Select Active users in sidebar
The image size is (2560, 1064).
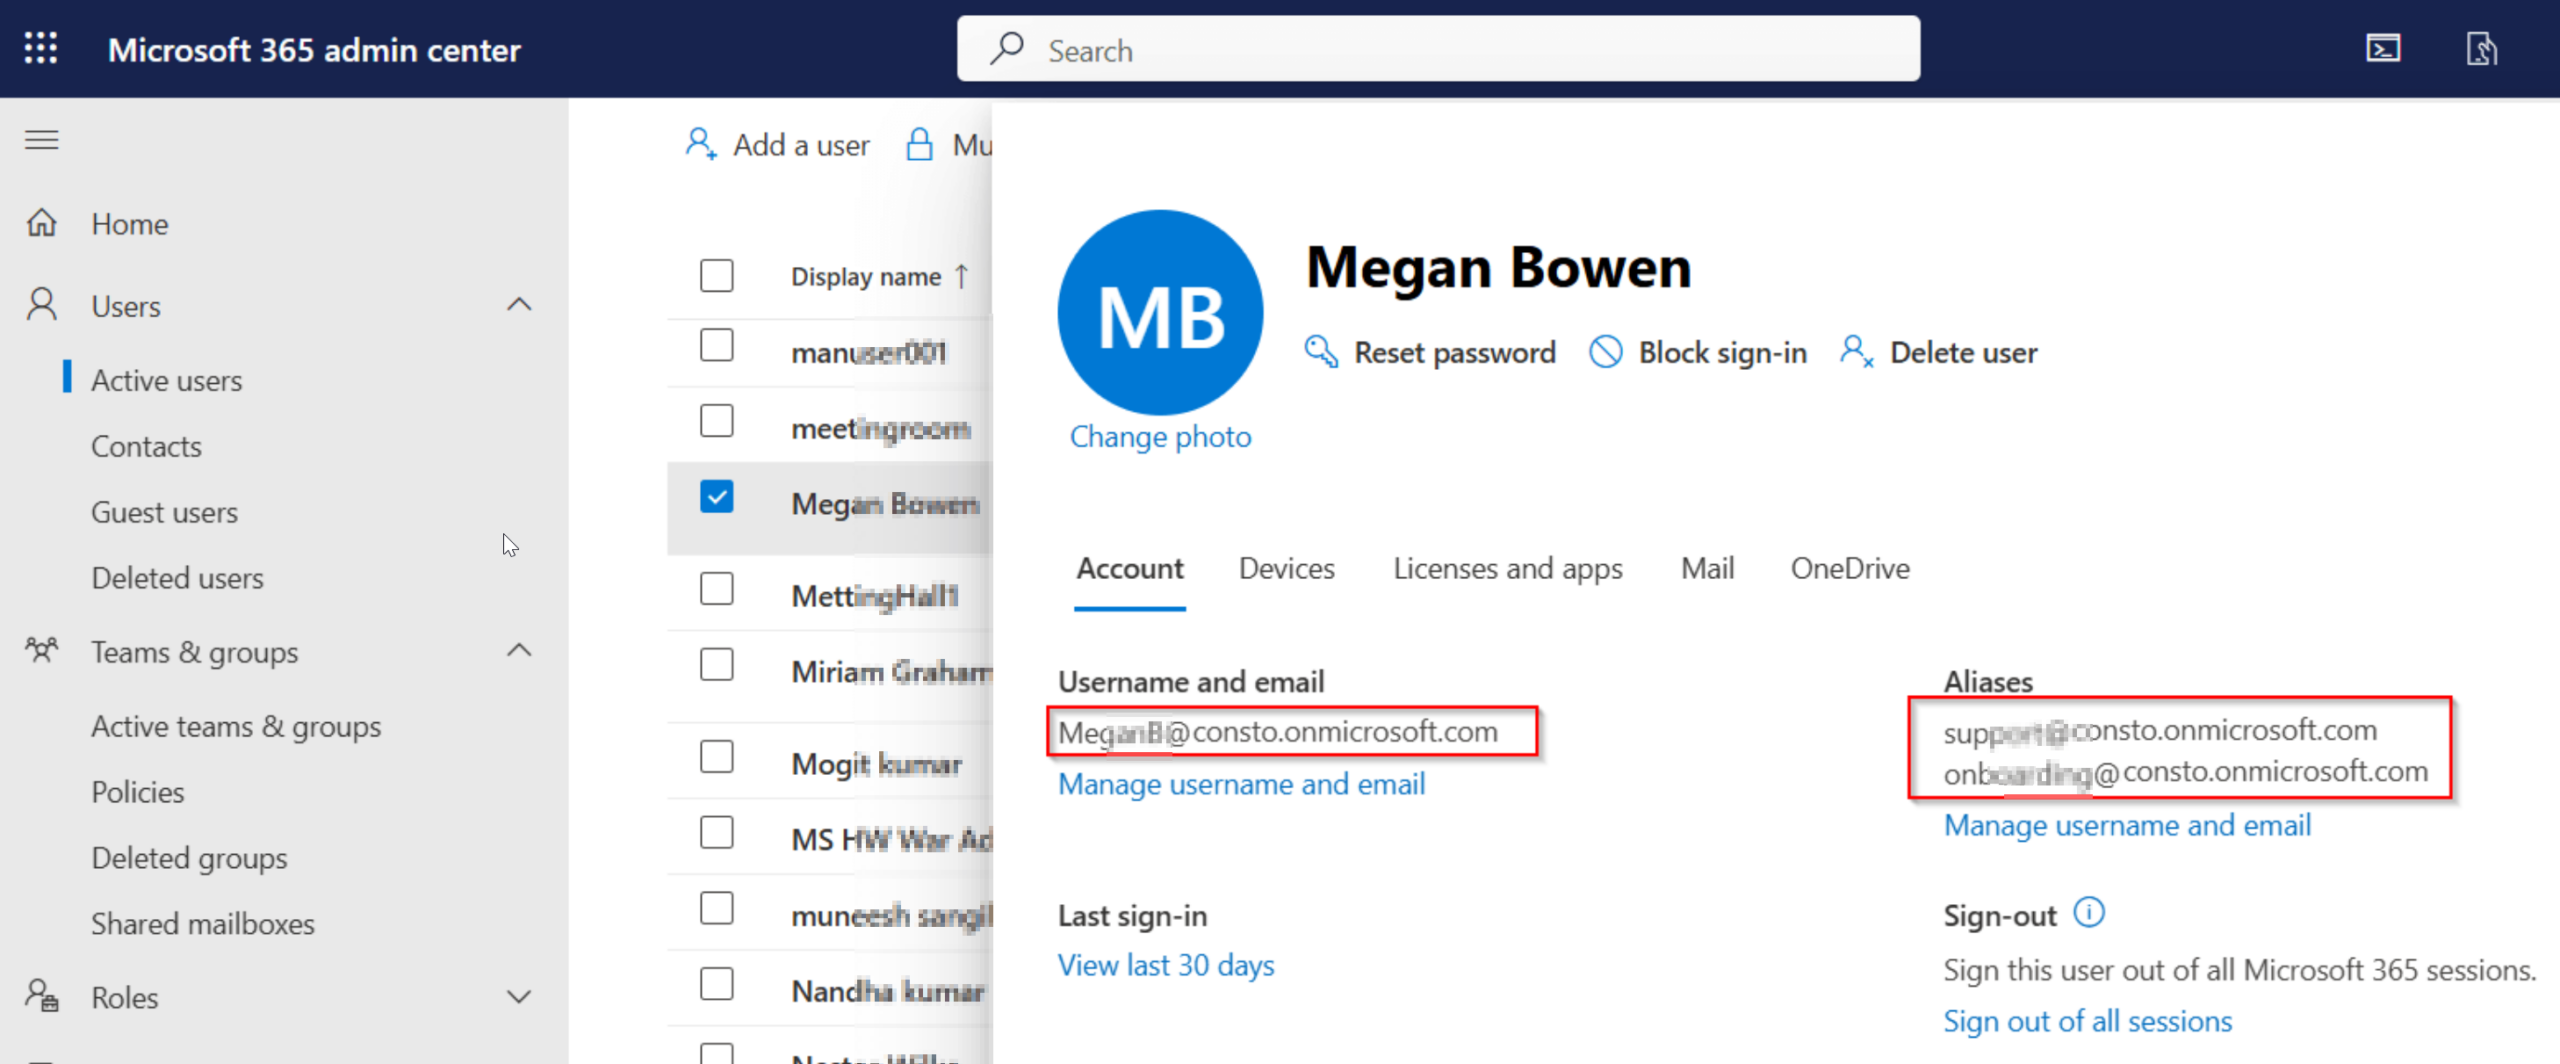pyautogui.click(x=167, y=380)
